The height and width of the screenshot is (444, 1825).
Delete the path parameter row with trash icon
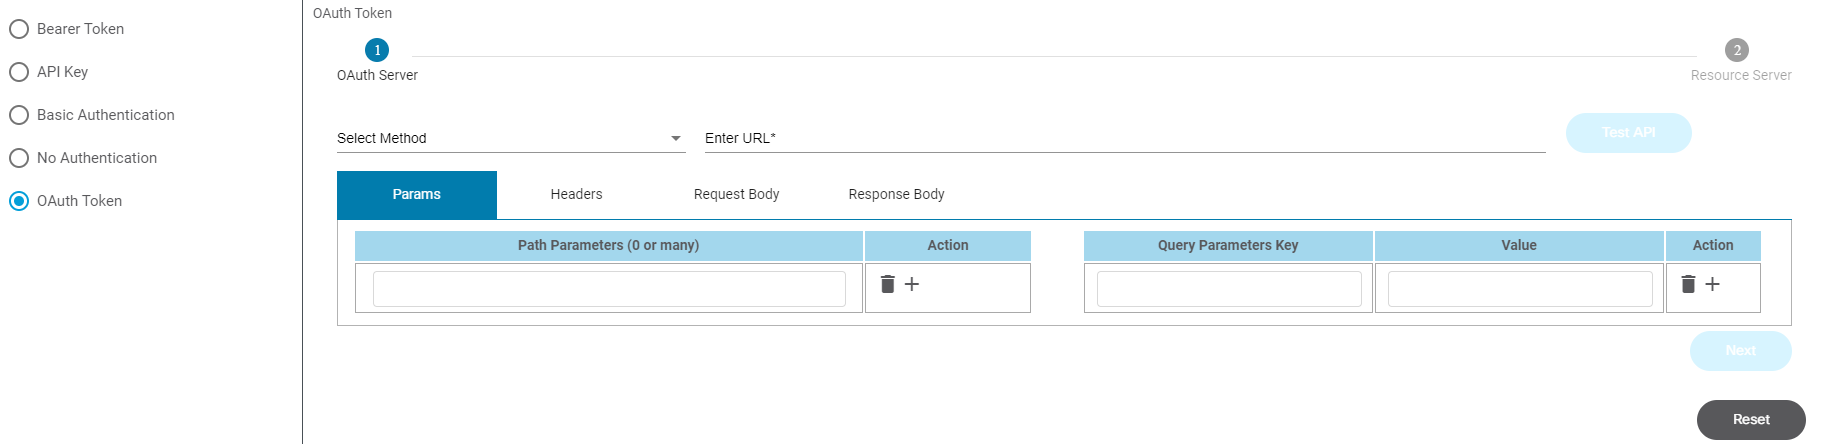(x=887, y=284)
